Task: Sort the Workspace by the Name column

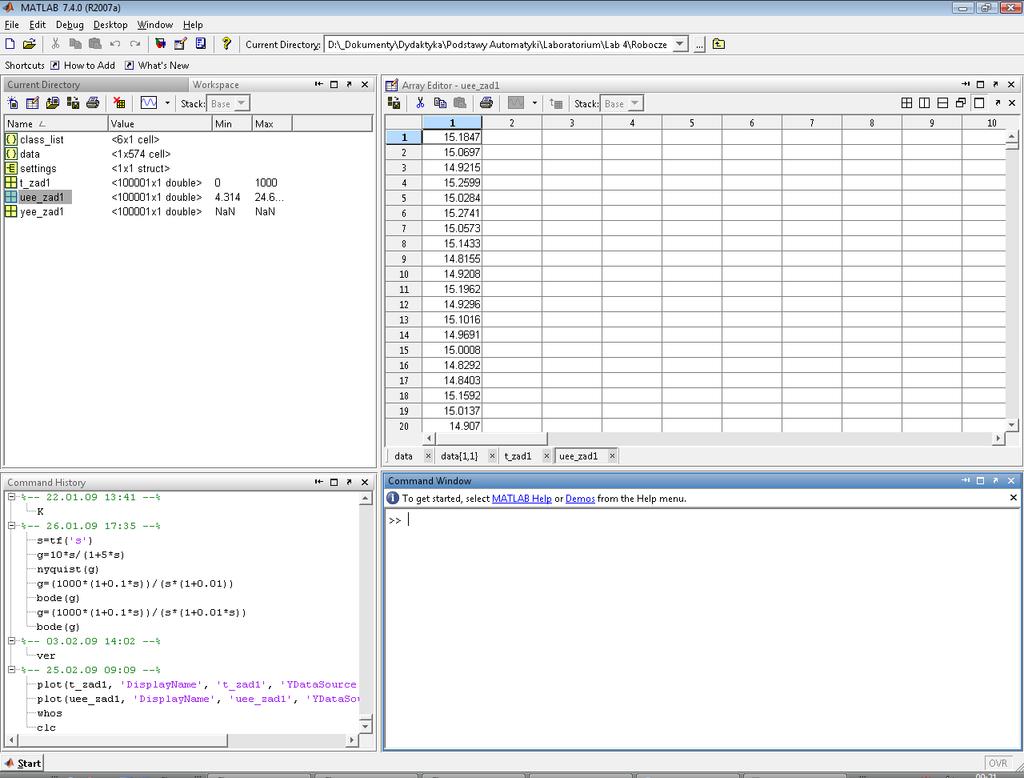Action: click(56, 123)
